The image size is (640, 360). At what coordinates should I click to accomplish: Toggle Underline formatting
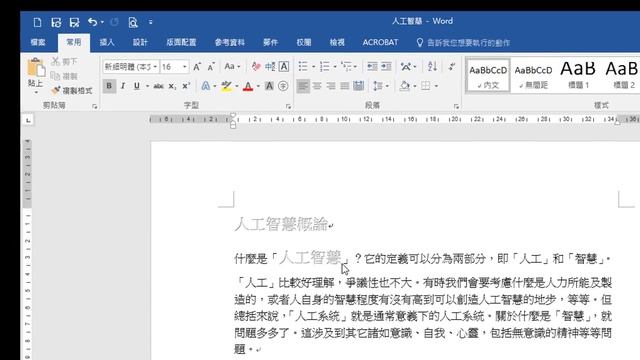click(137, 86)
